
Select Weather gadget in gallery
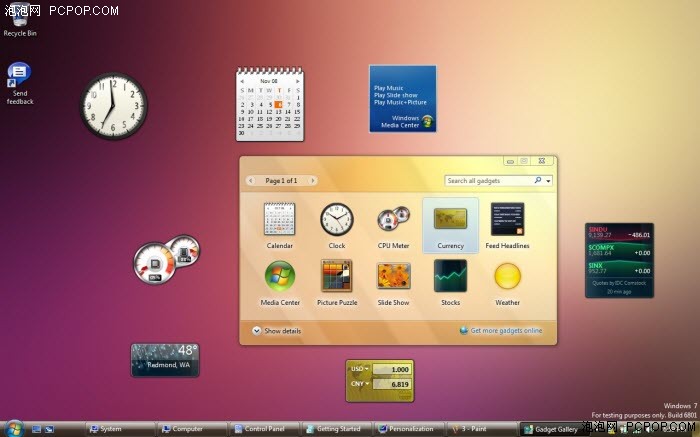[x=507, y=283]
